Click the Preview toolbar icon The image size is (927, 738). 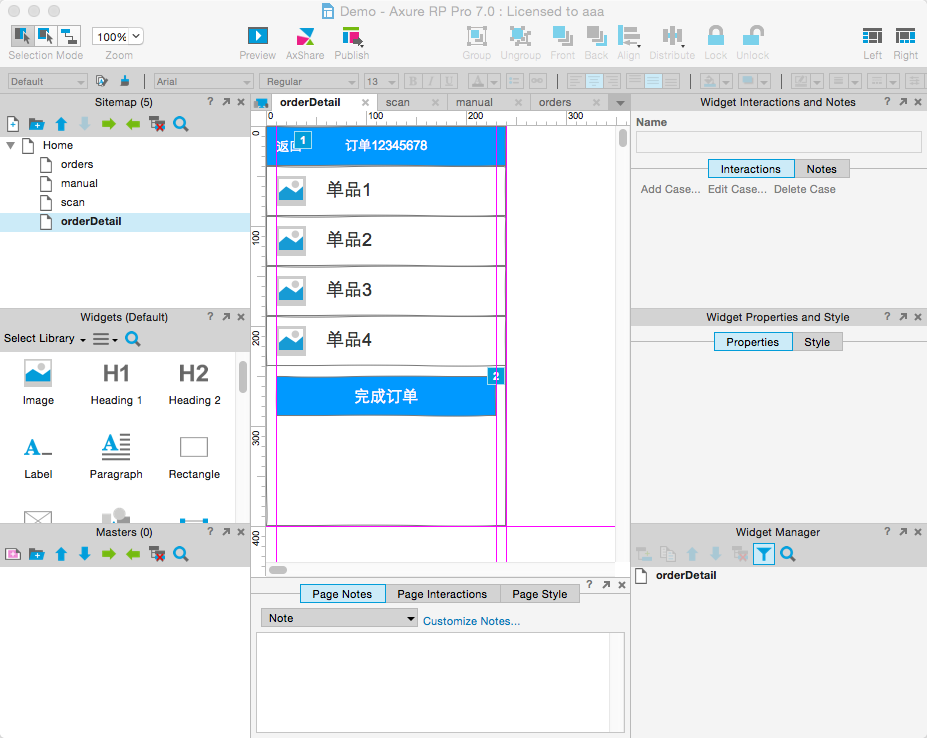[257, 36]
